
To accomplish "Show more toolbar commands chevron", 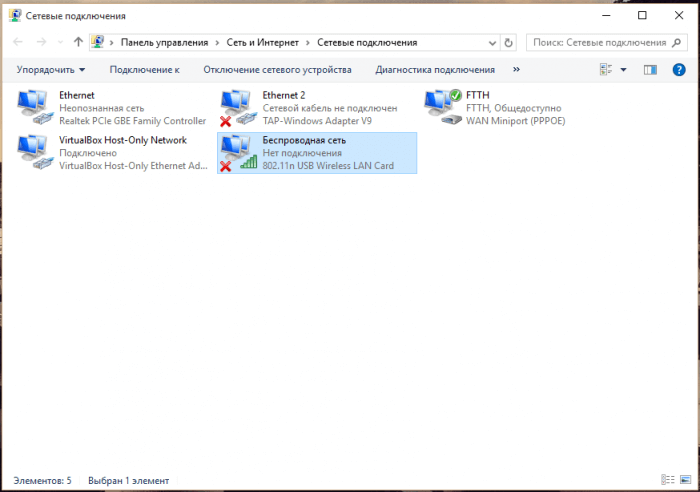I will 516,70.
